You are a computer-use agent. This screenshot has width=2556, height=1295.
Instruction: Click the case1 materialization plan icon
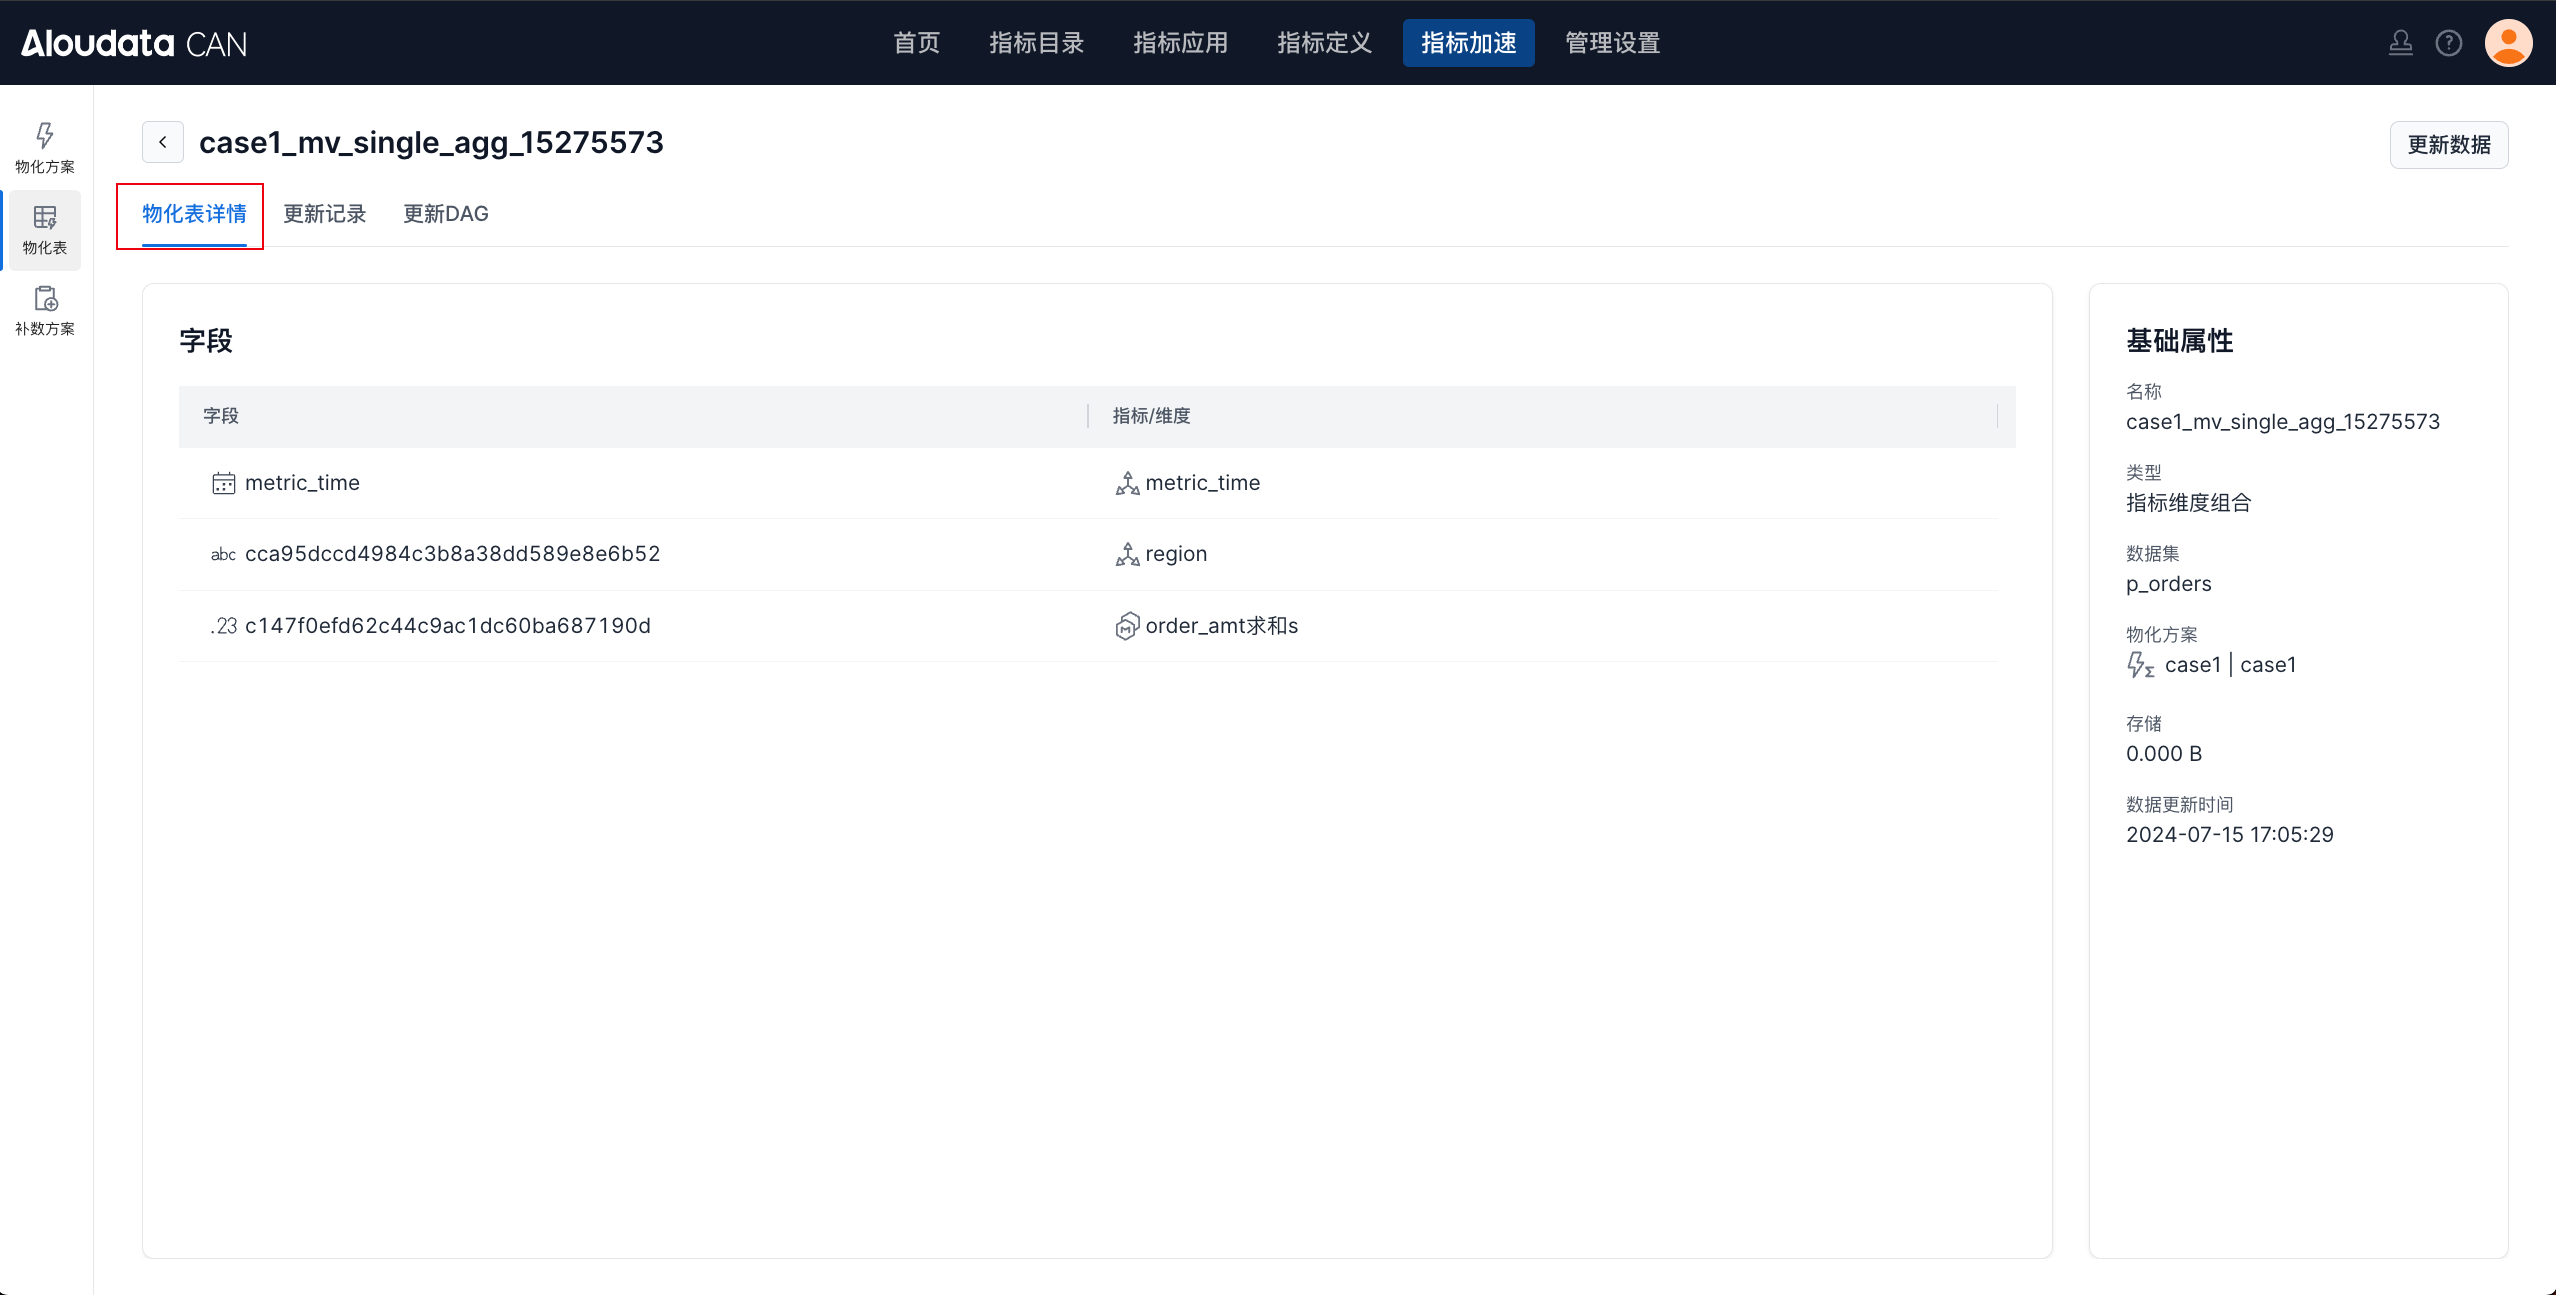coord(2140,665)
